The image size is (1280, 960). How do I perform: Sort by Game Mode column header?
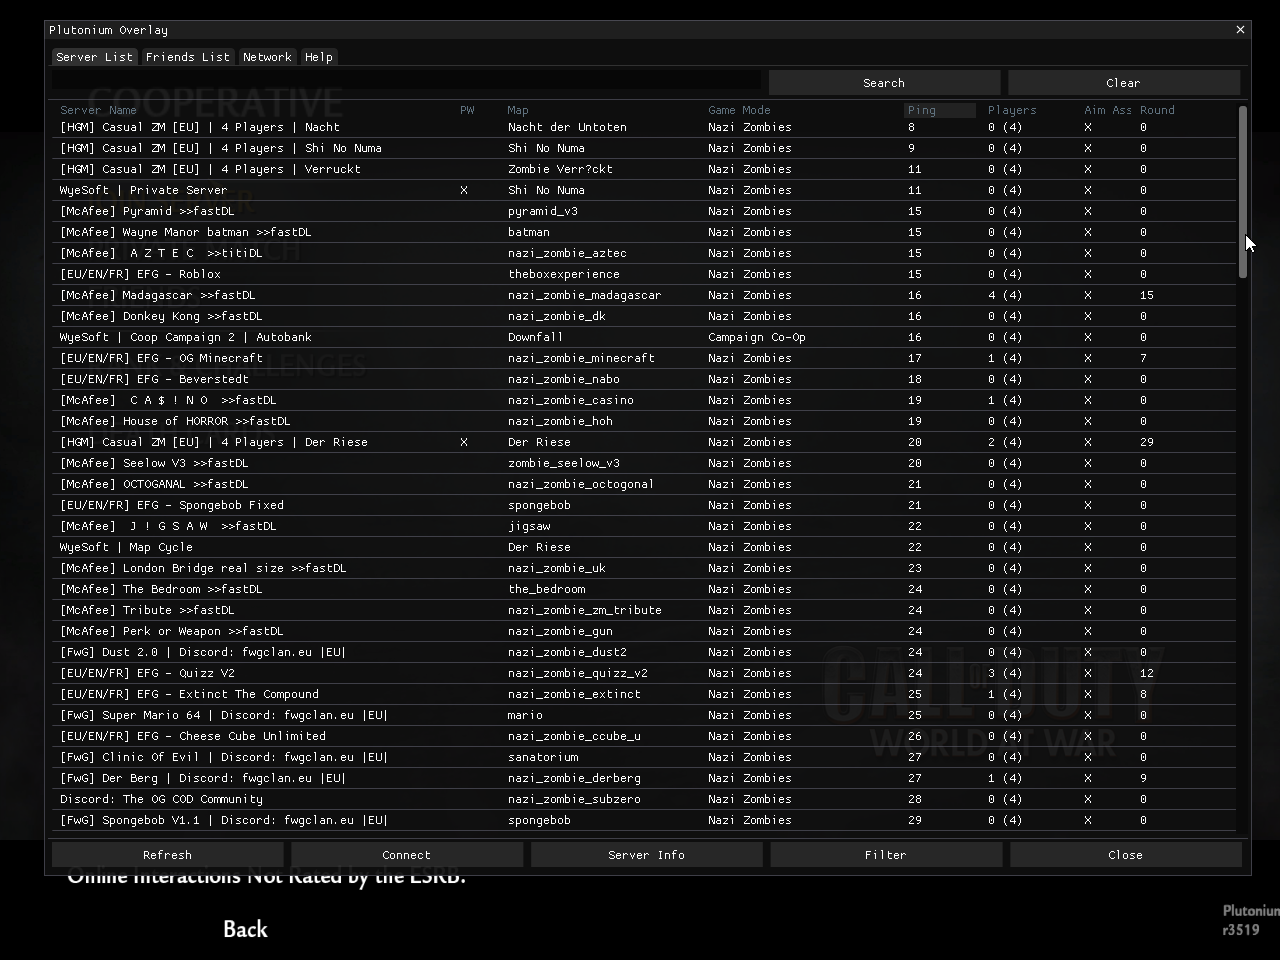pos(739,110)
